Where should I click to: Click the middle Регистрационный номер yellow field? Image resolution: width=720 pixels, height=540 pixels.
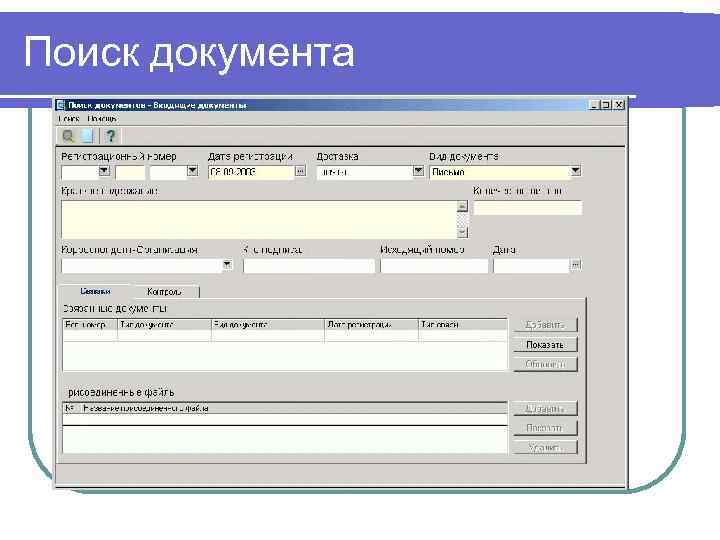[130, 172]
